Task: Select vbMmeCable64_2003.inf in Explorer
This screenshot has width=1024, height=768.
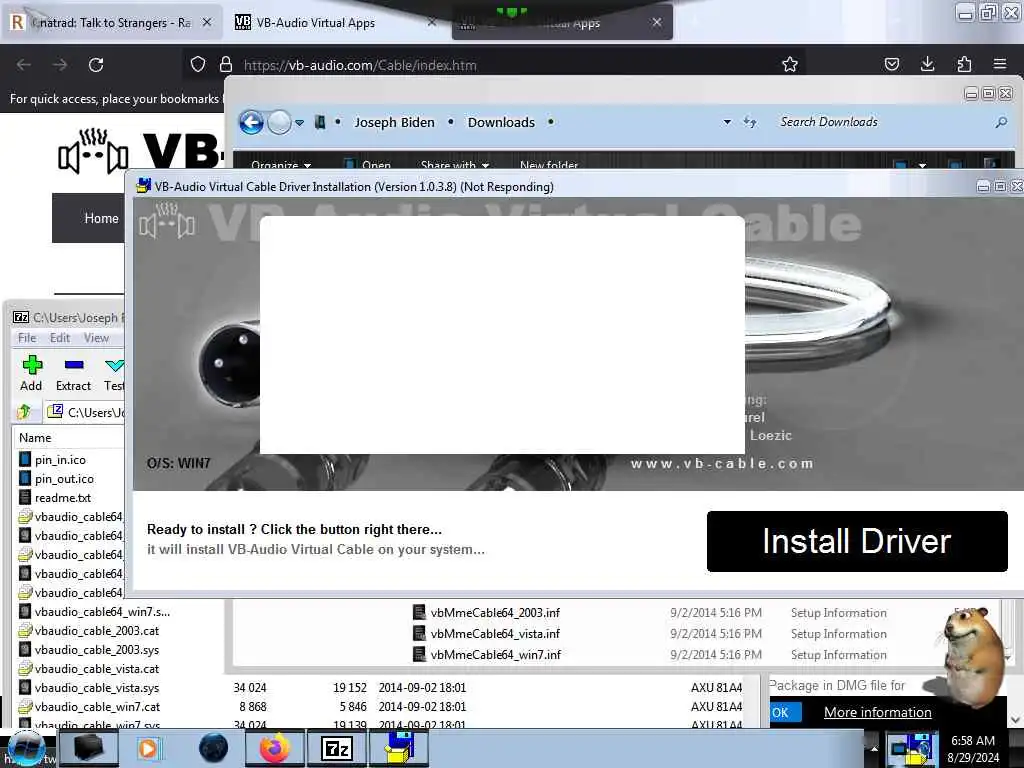Action: (495, 613)
